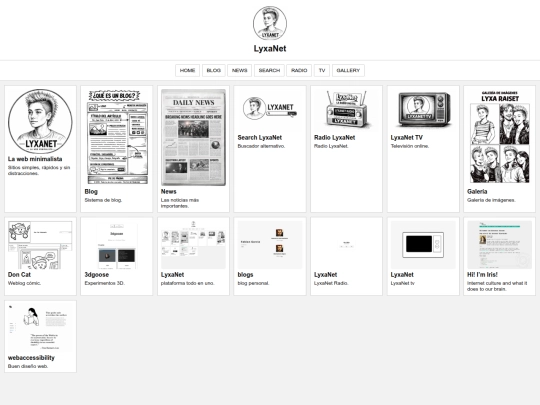Click the LyxaNet search bar illustration
540x405 pixels.
click(x=270, y=110)
